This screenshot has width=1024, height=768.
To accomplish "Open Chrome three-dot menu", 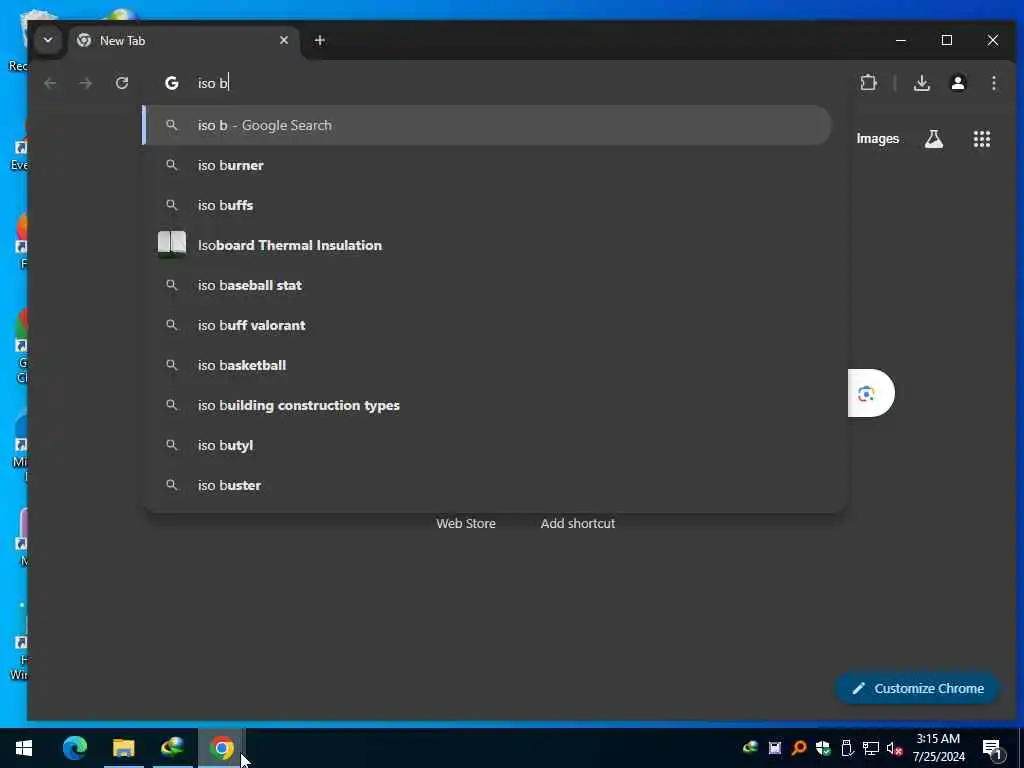I will pyautogui.click(x=994, y=83).
